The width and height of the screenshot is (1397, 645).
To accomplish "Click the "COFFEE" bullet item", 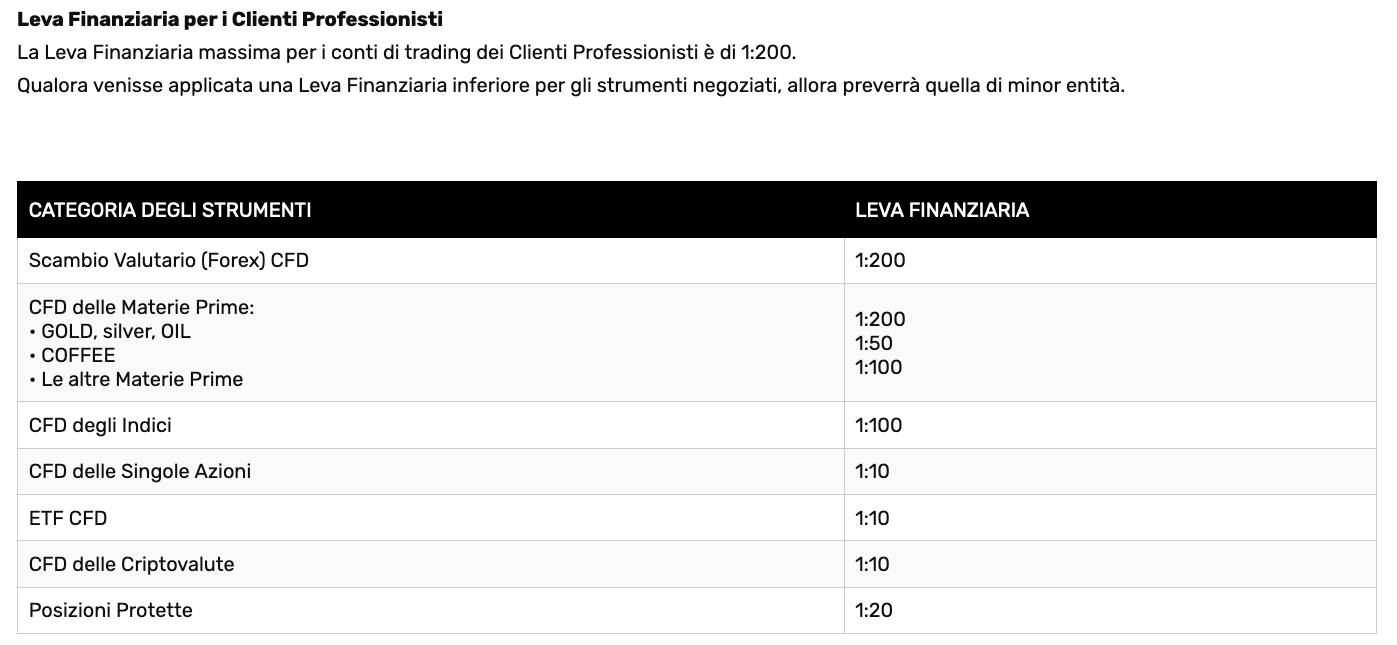I will (78, 355).
